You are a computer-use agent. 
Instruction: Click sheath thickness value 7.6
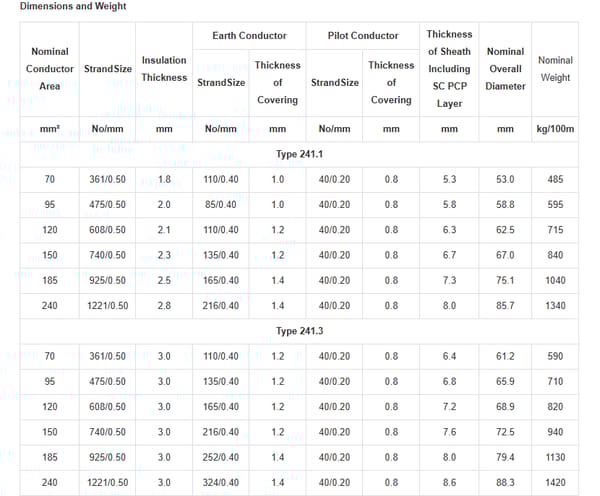click(449, 432)
